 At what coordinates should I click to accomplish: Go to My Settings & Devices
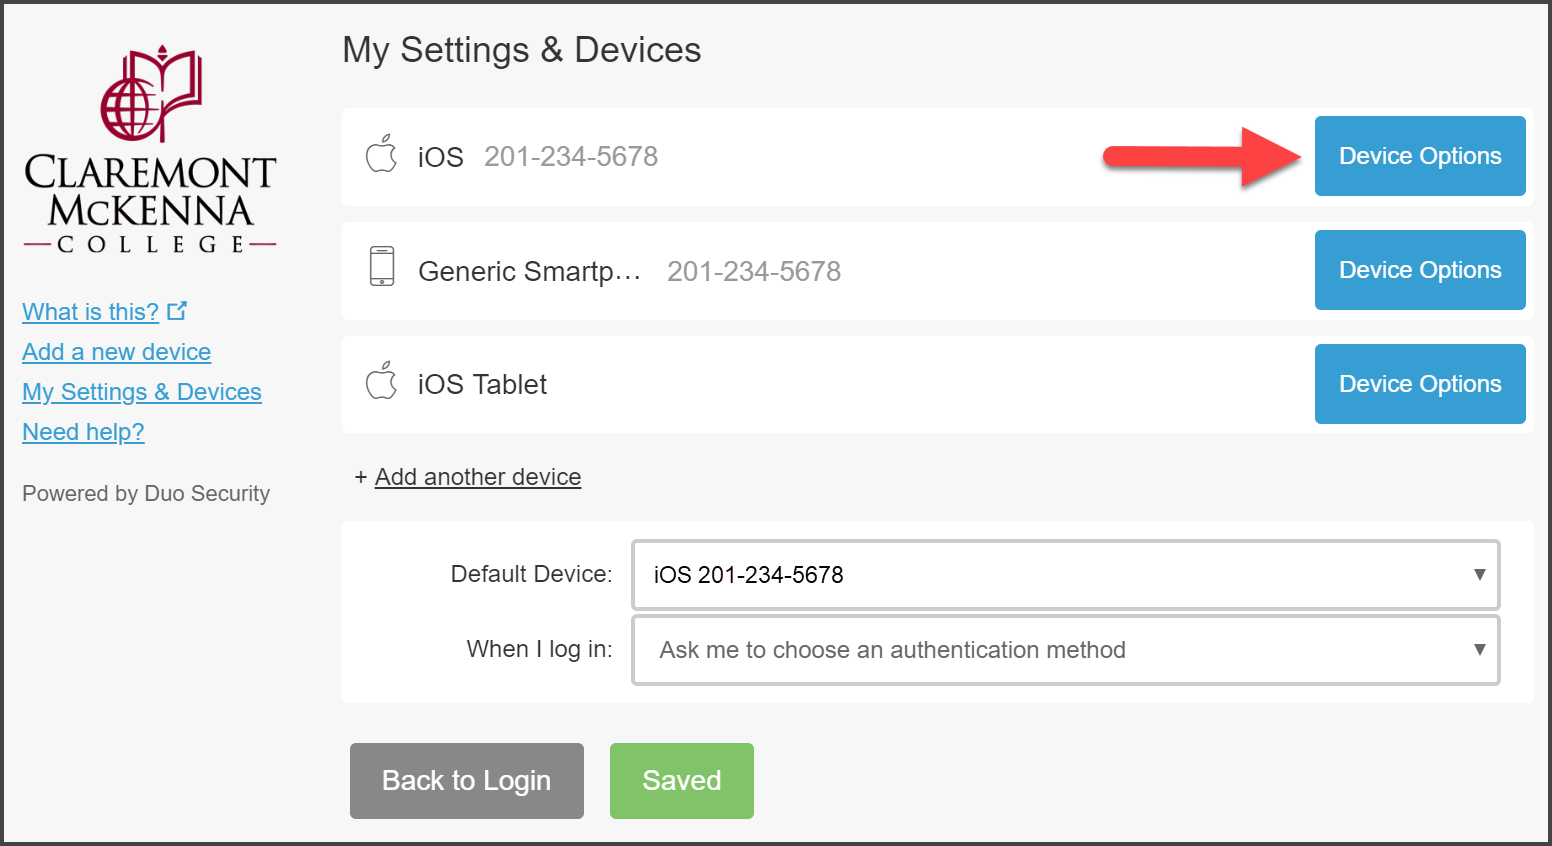click(x=141, y=391)
